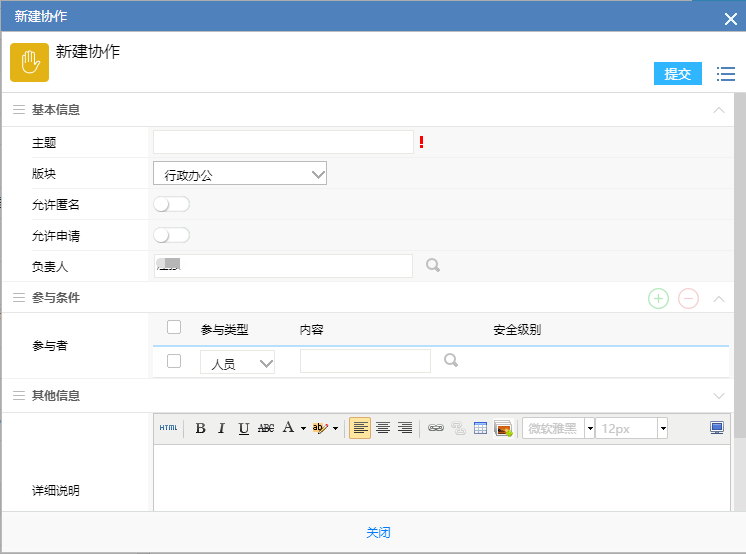
Task: Click the 提交 button
Action: coord(678,74)
